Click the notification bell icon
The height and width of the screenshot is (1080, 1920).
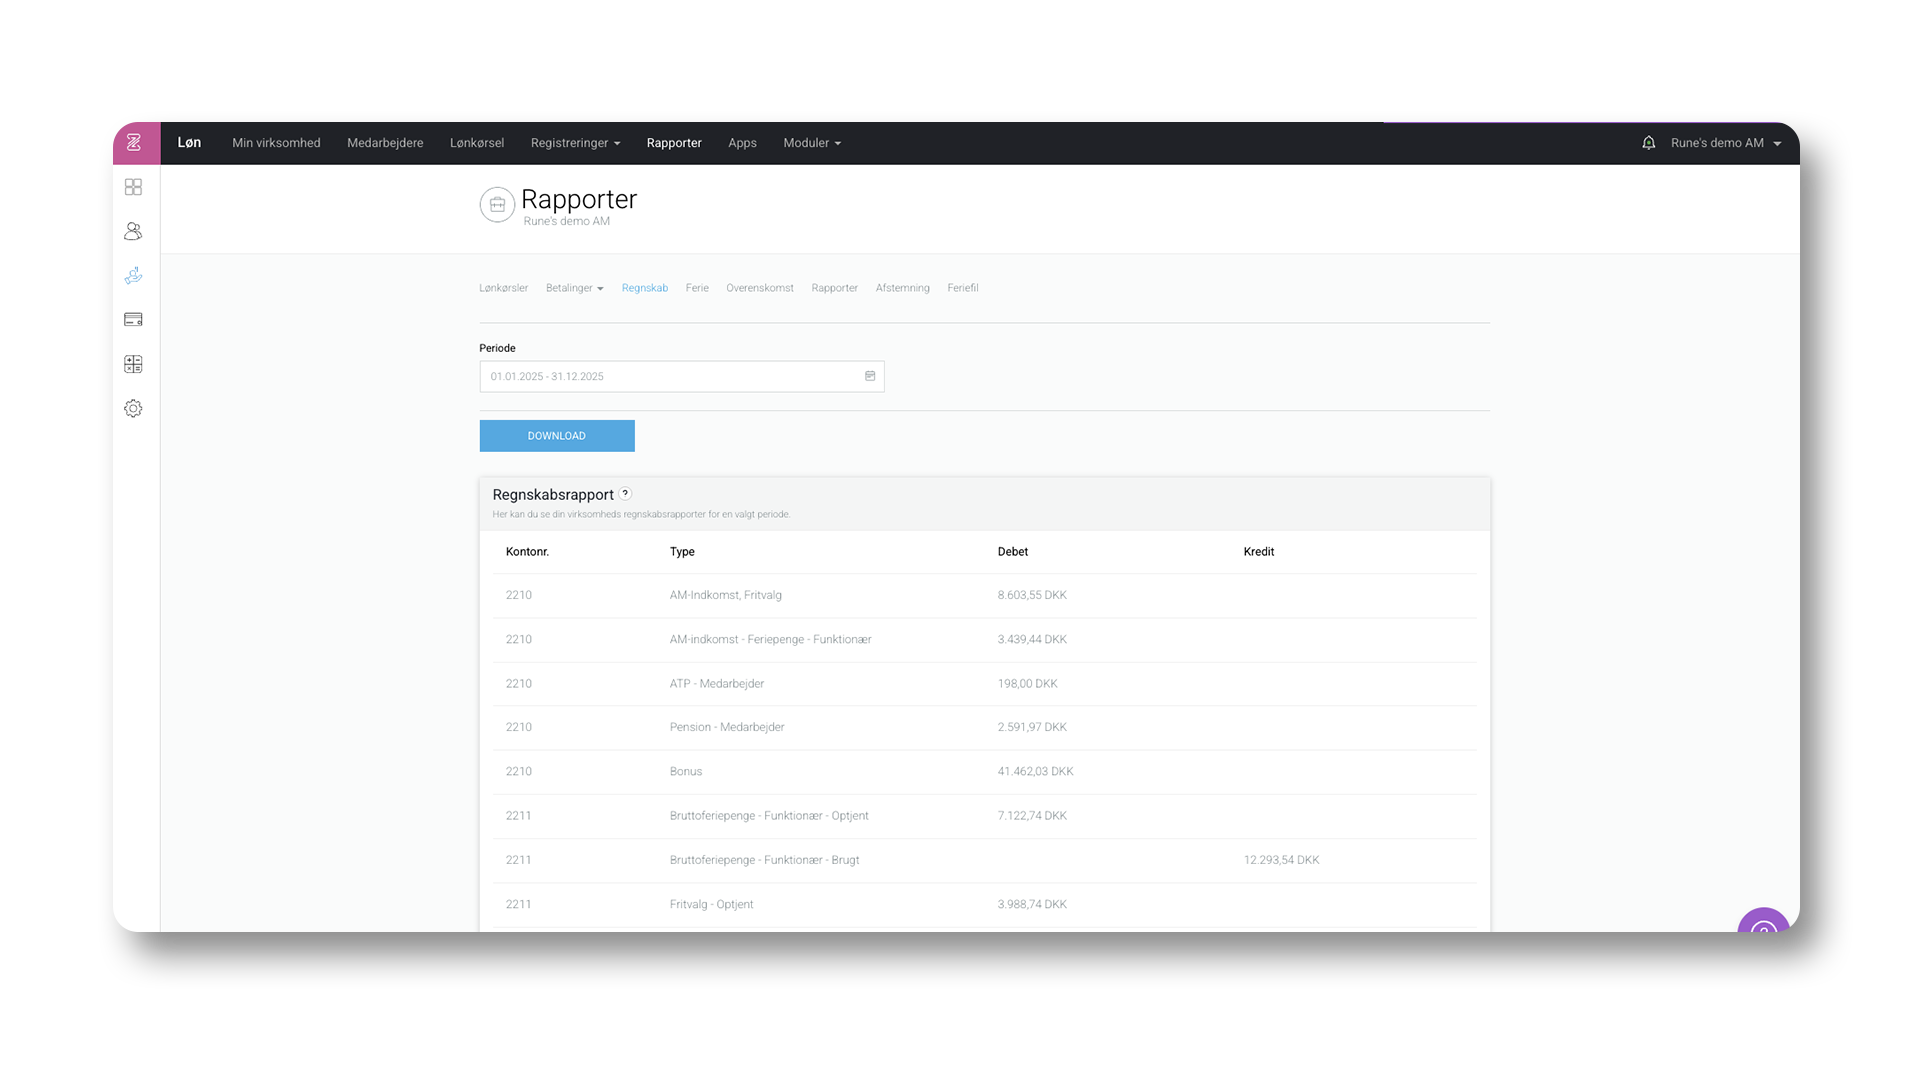1648,143
